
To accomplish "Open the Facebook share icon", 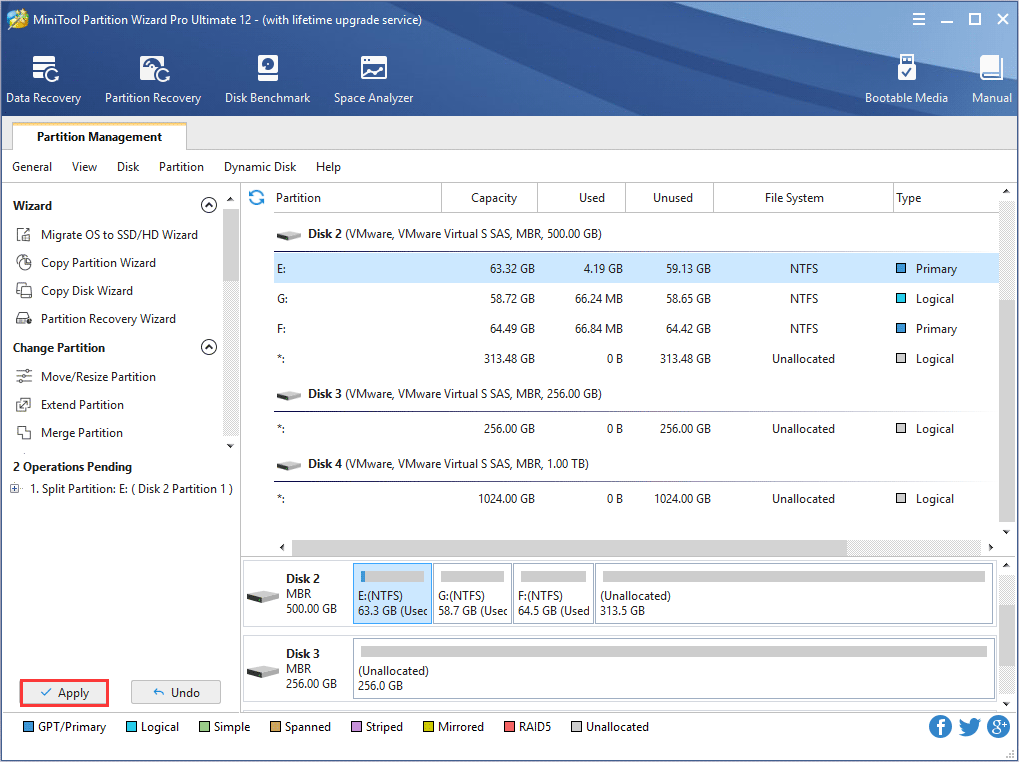I will 940,726.
